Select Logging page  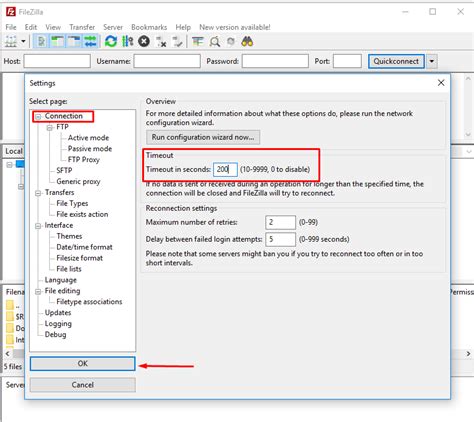58,324
